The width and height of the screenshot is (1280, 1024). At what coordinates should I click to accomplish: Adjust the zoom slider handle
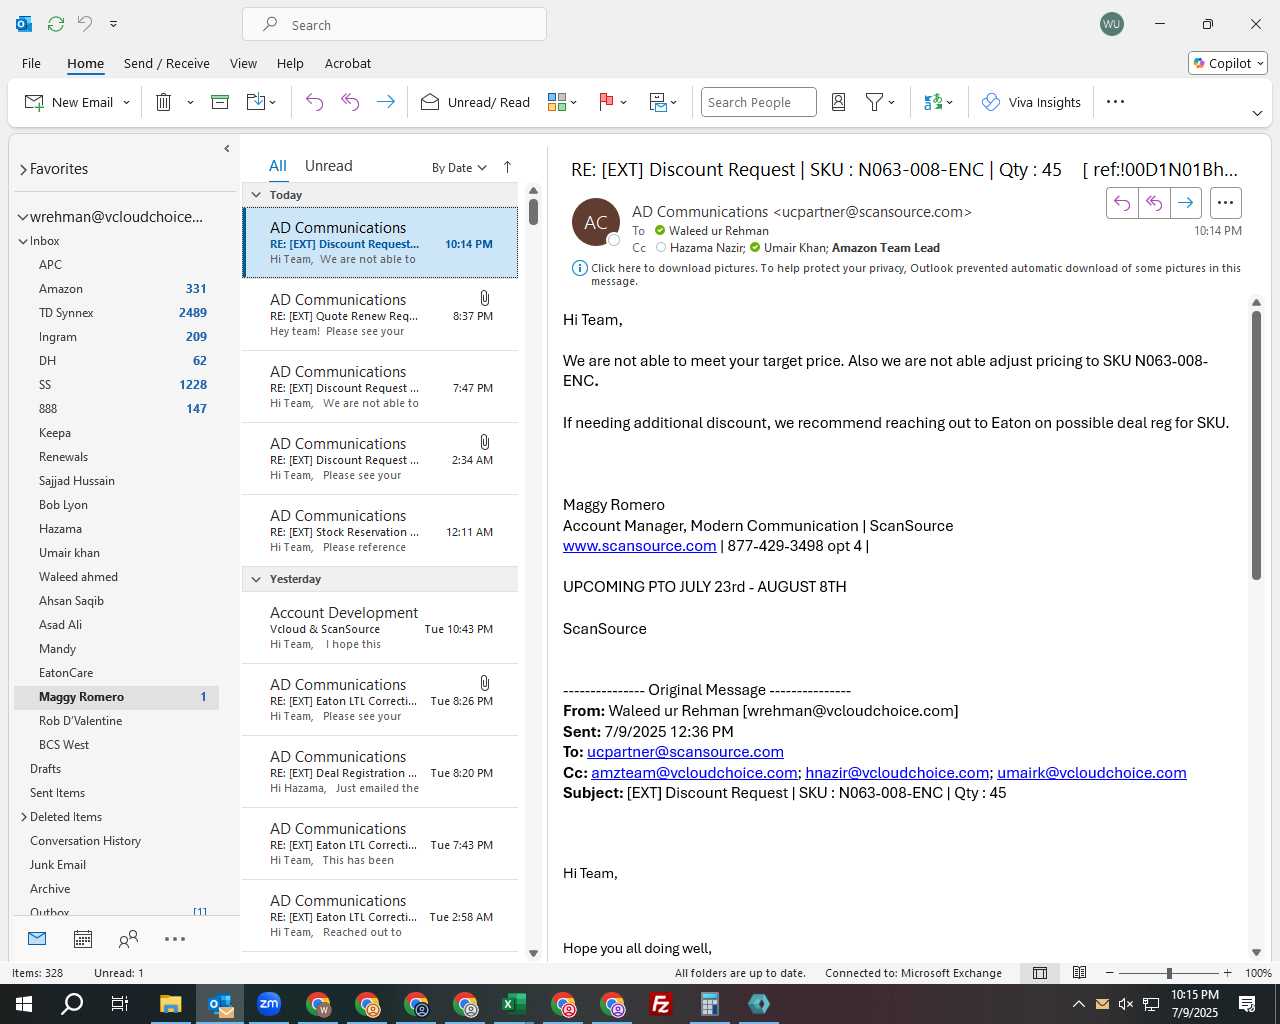pyautogui.click(x=1169, y=973)
